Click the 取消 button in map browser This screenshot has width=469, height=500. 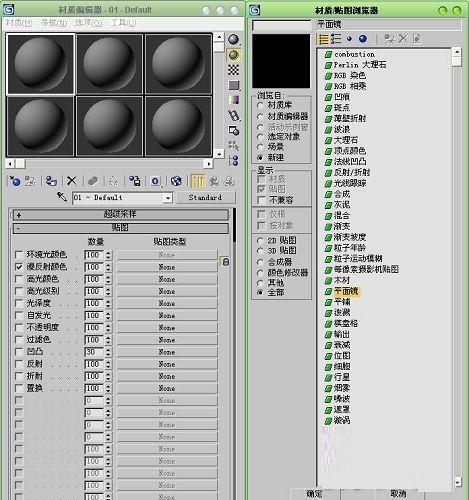[398, 494]
